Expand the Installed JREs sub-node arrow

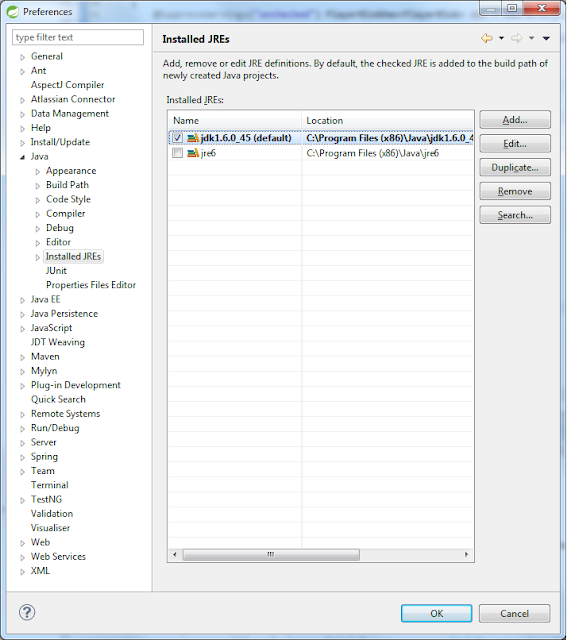pos(38,257)
